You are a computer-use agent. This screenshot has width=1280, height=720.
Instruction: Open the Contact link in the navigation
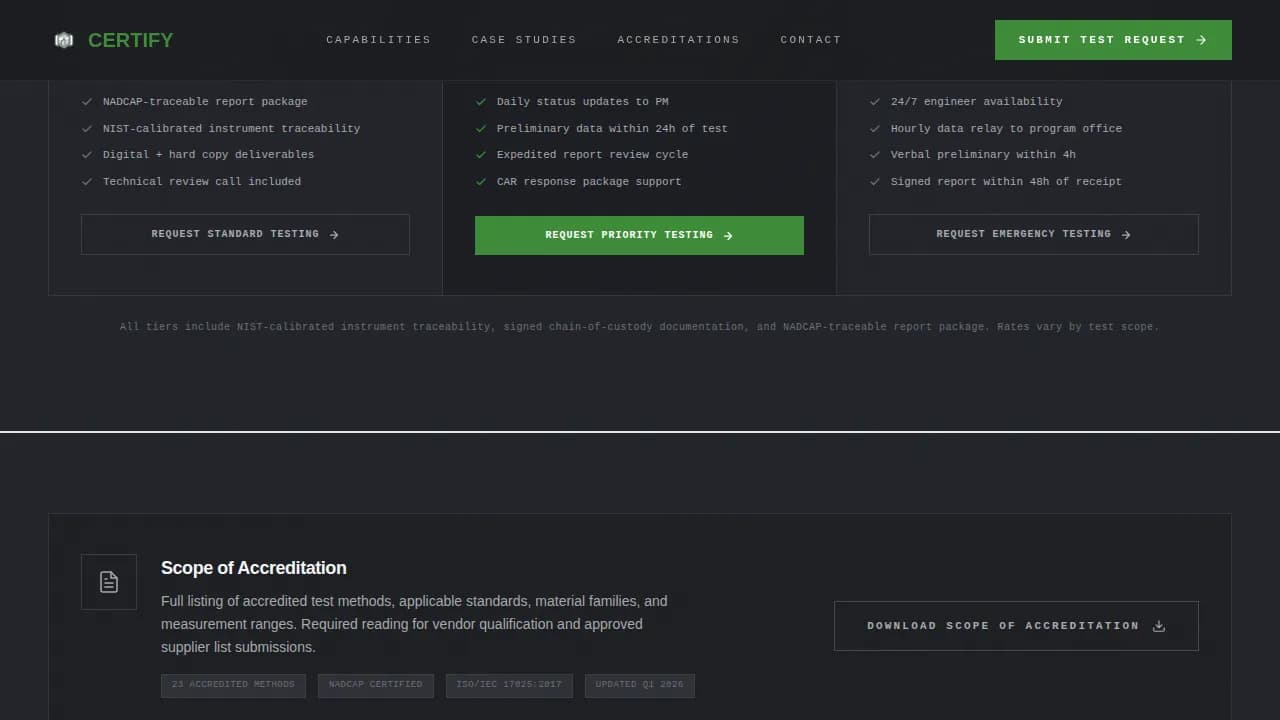pyautogui.click(x=811, y=39)
